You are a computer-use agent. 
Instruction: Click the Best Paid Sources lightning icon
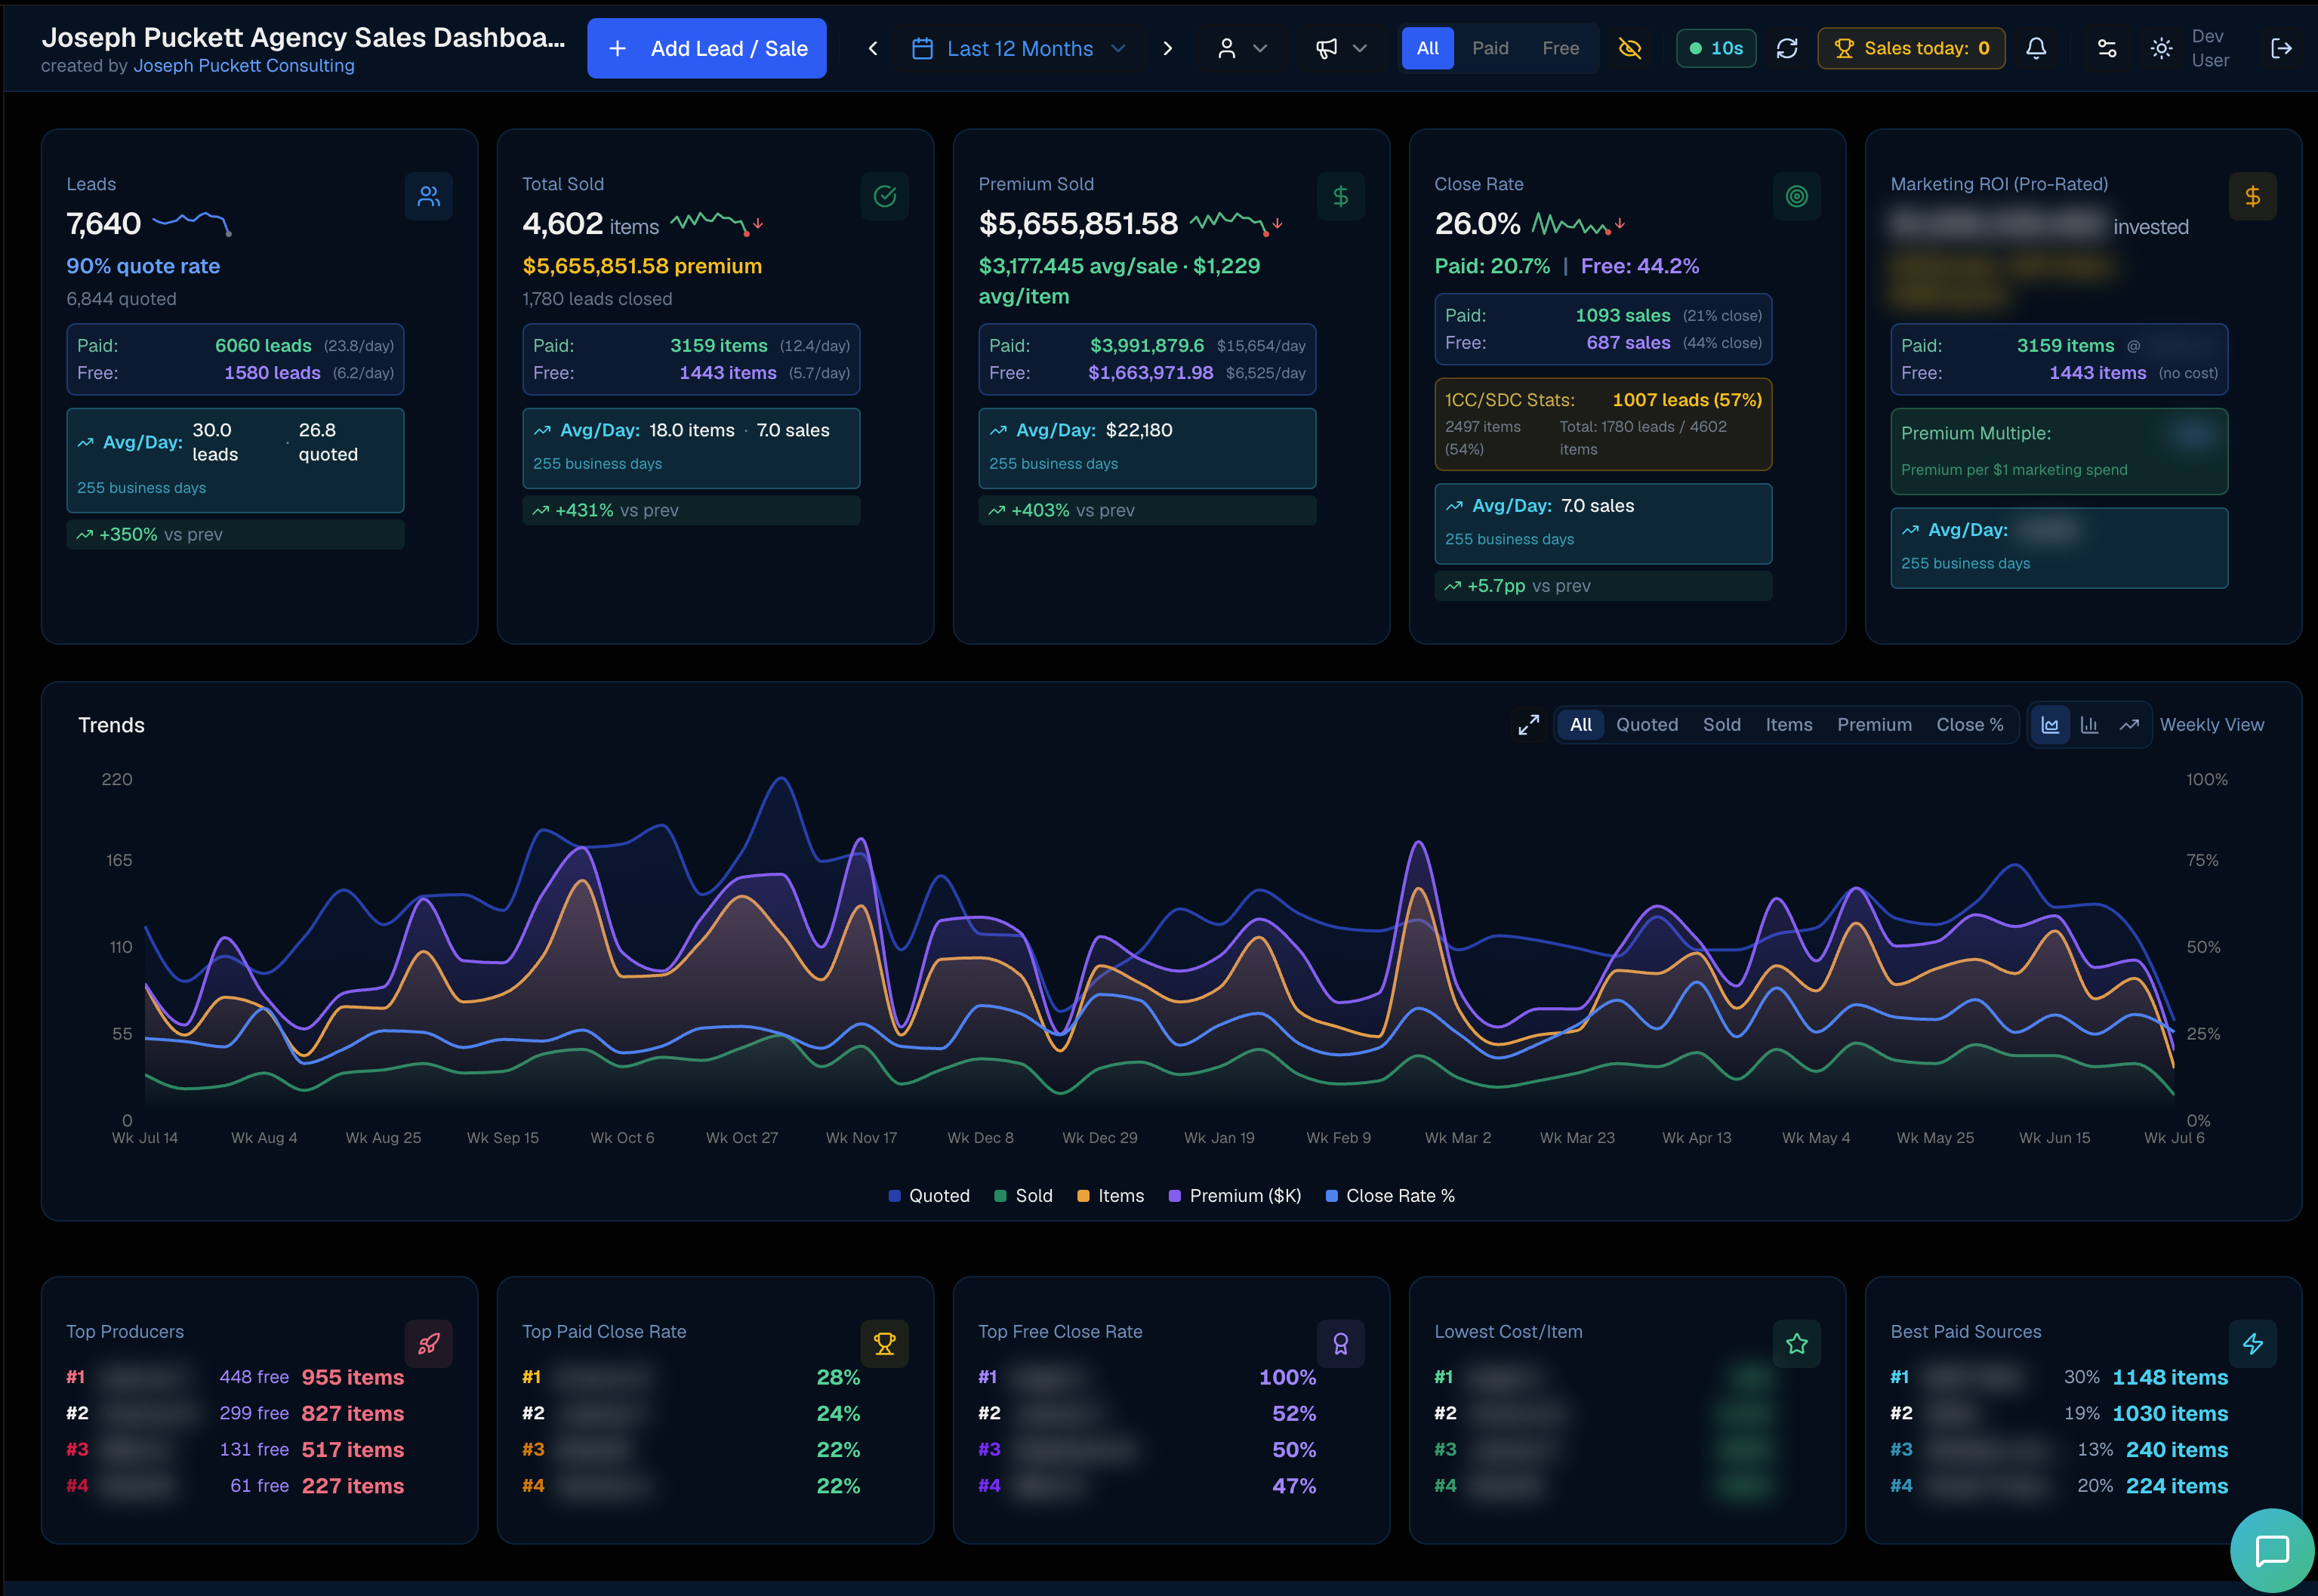pyautogui.click(x=2253, y=1344)
